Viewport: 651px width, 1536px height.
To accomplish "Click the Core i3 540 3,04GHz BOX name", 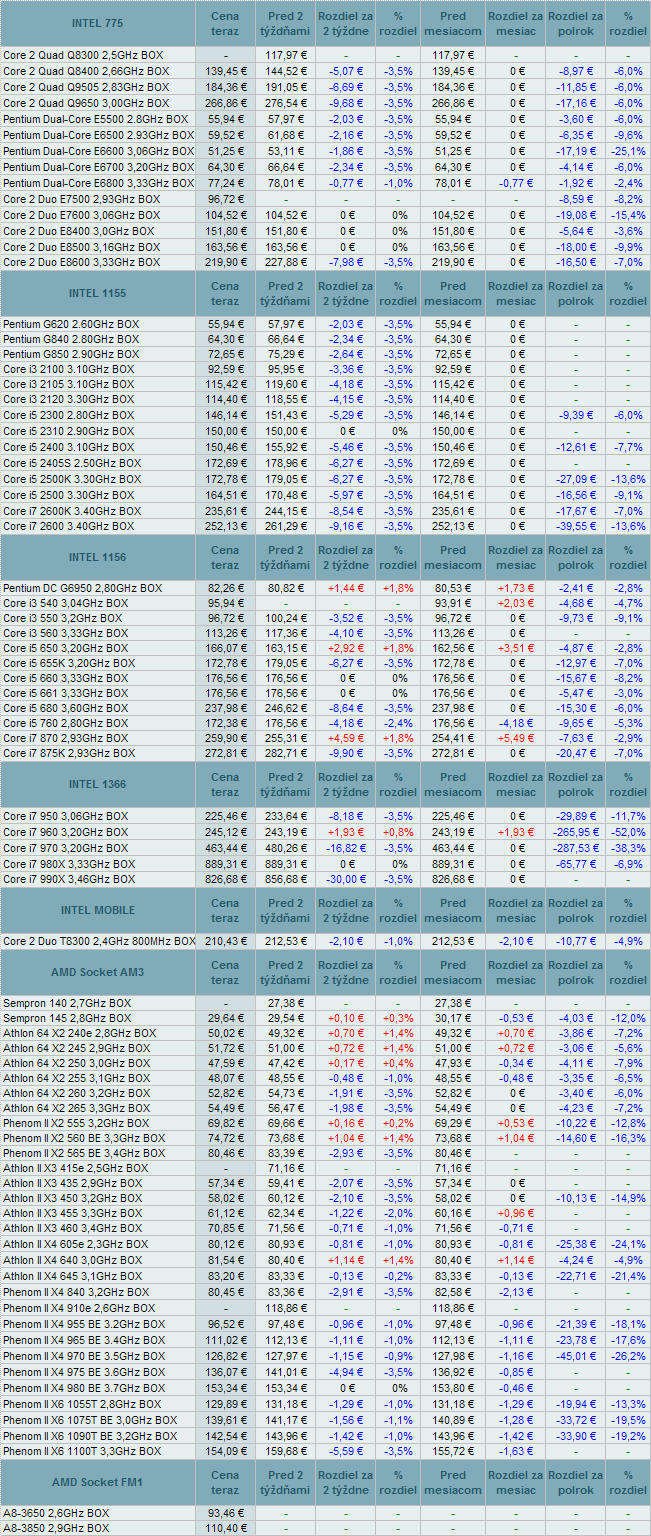I will (66, 603).
